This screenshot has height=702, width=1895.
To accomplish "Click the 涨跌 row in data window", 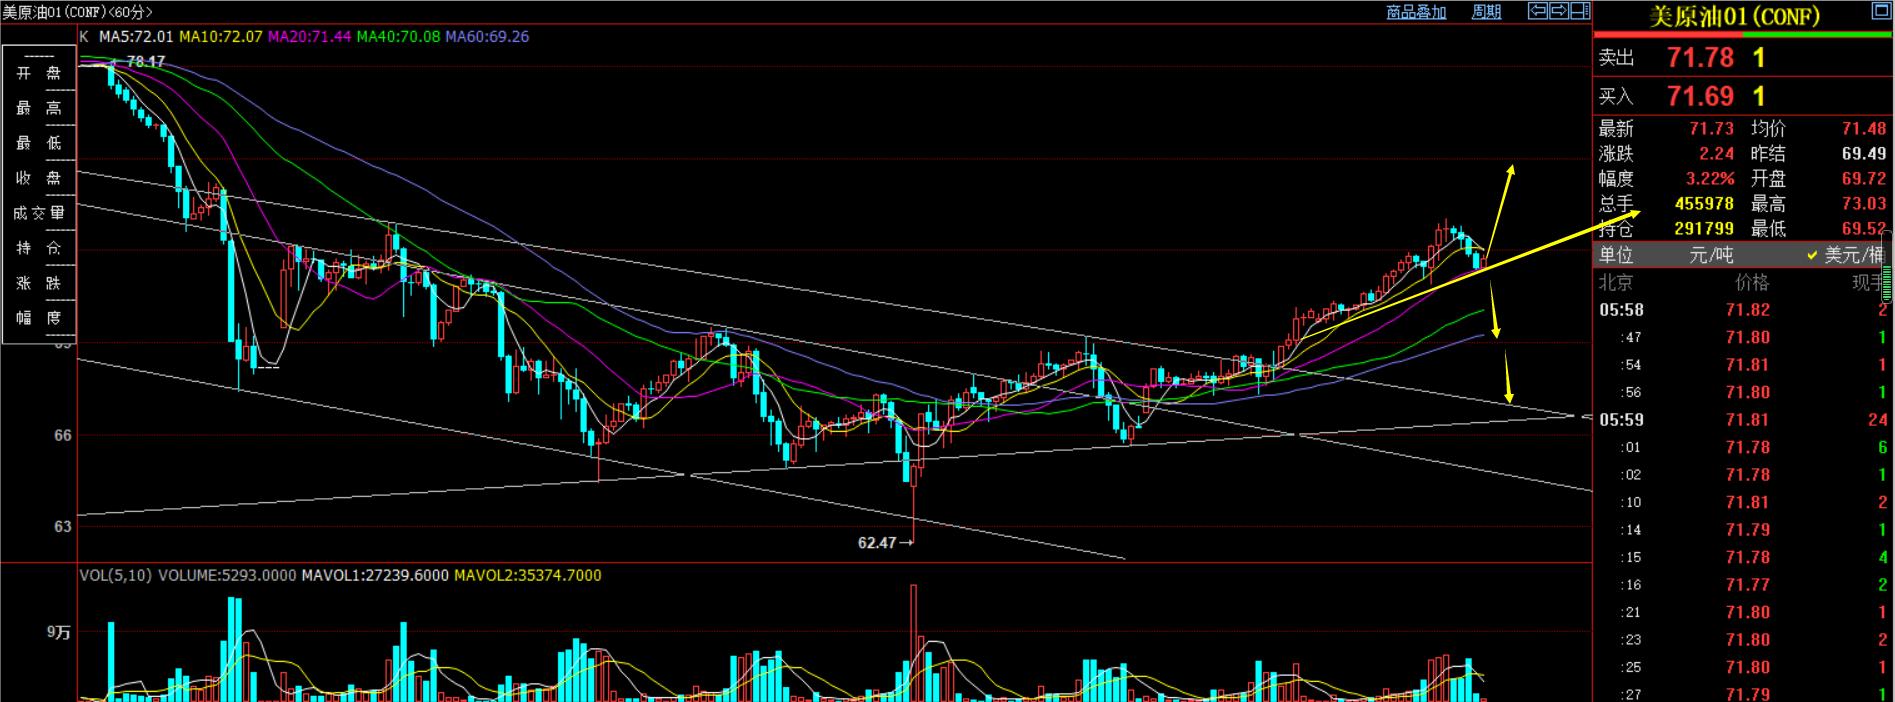I will tap(39, 283).
